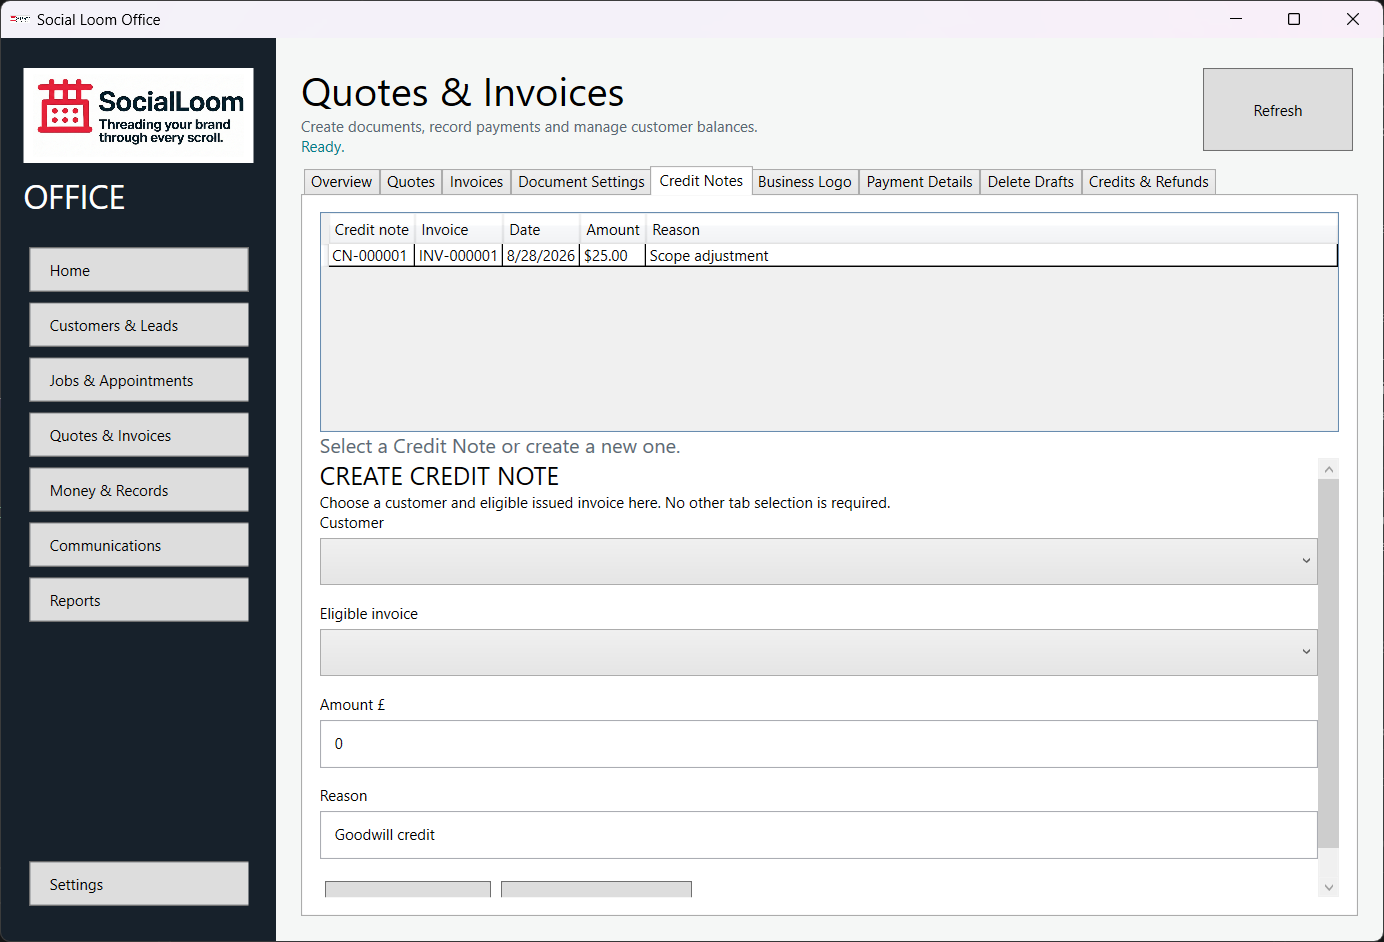
Task: Click the Social Loom Office title bar icon
Action: click(19, 19)
